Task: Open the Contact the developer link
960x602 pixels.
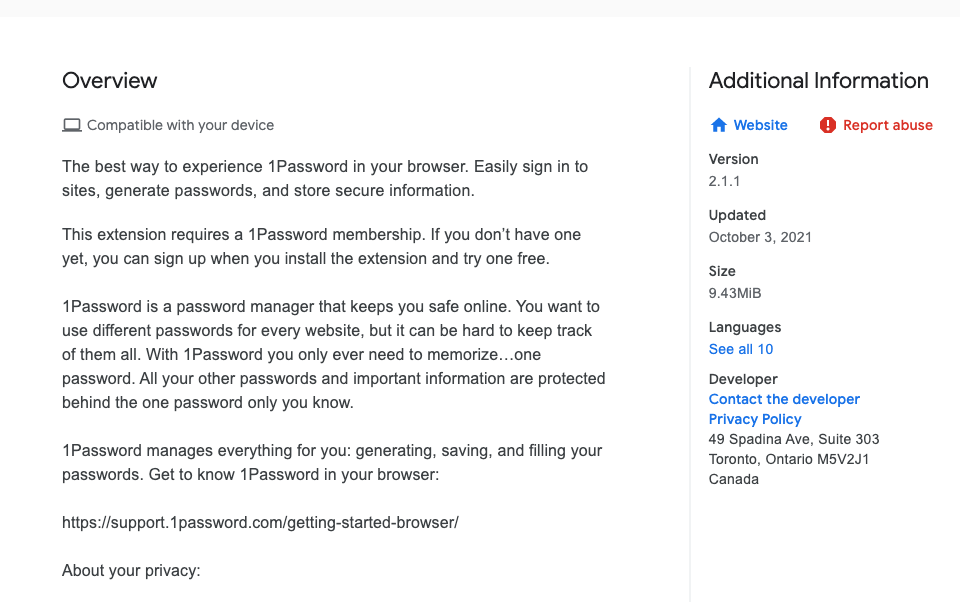Action: coord(784,399)
